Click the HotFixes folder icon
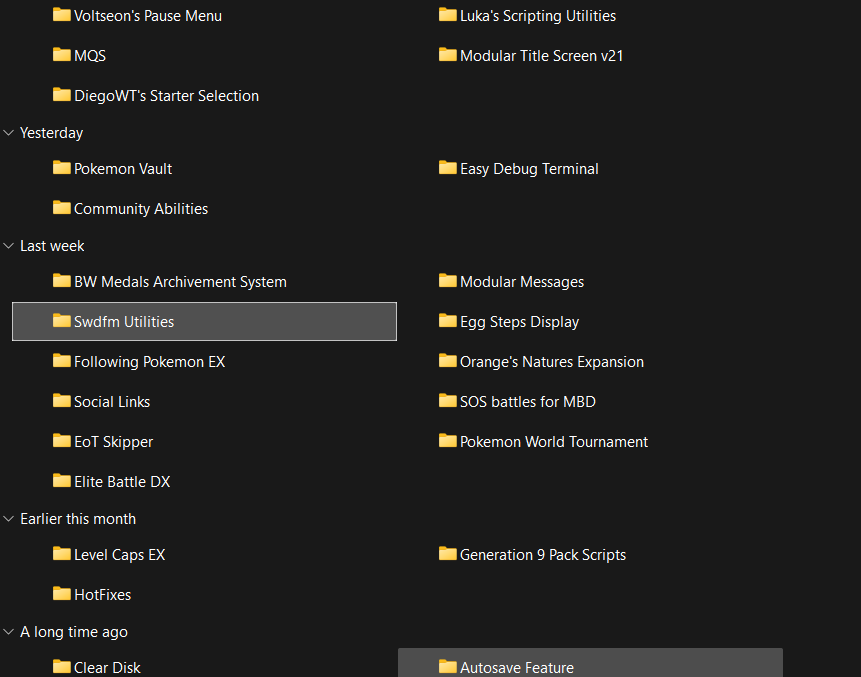This screenshot has width=861, height=677. (62, 594)
